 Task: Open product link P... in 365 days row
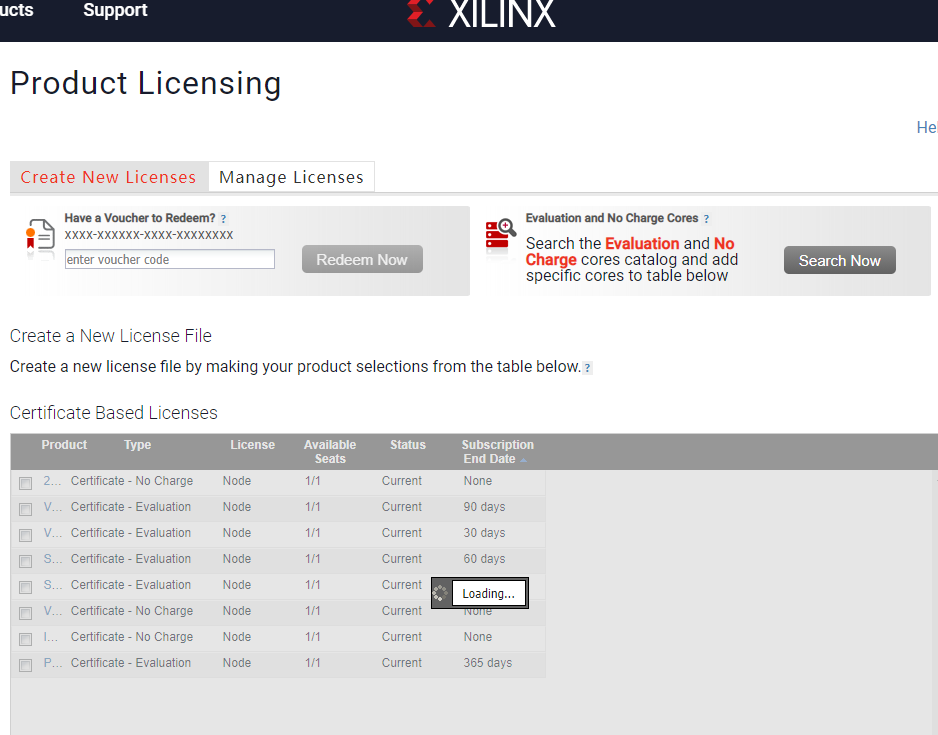coord(53,663)
